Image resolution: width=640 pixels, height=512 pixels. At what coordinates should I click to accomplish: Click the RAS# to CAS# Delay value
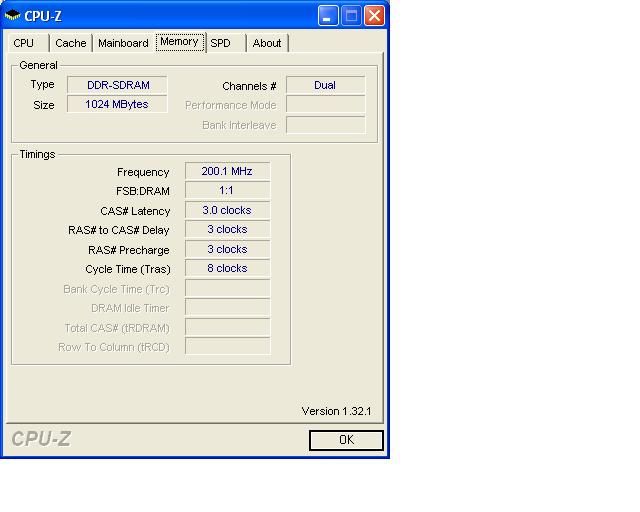coord(227,229)
